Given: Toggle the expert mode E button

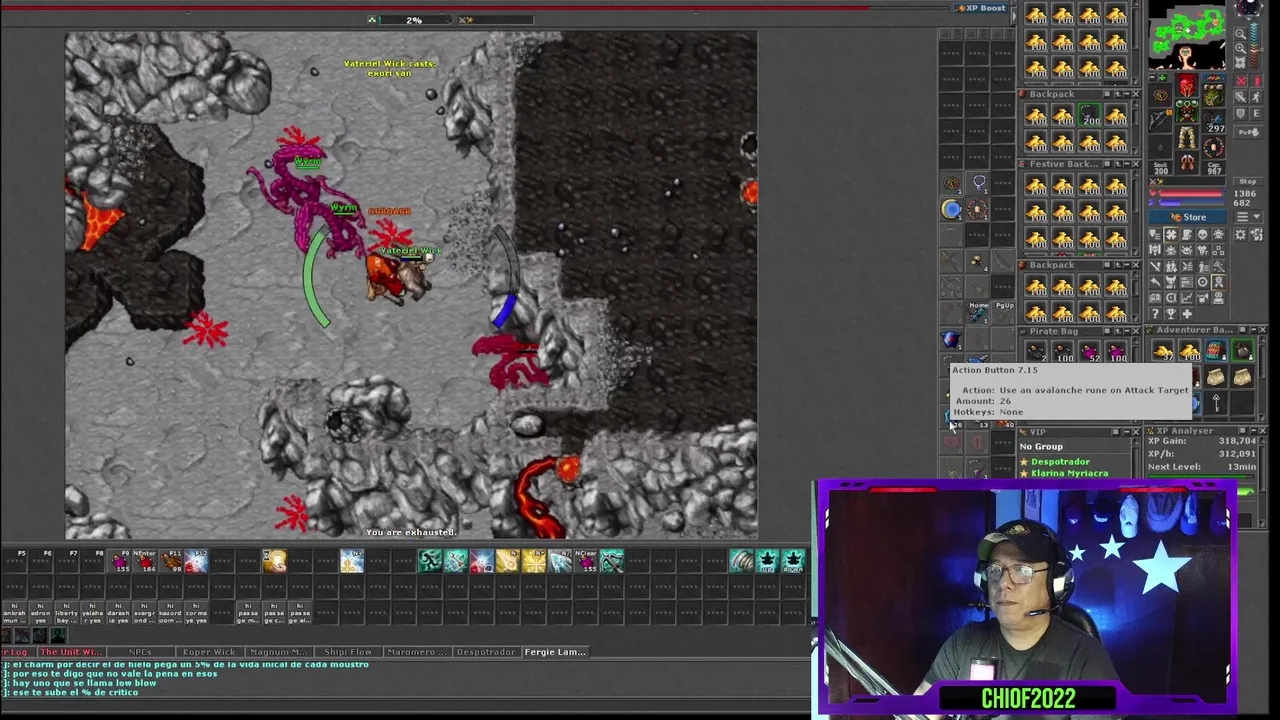Looking at the screenshot, I should [x=1257, y=113].
